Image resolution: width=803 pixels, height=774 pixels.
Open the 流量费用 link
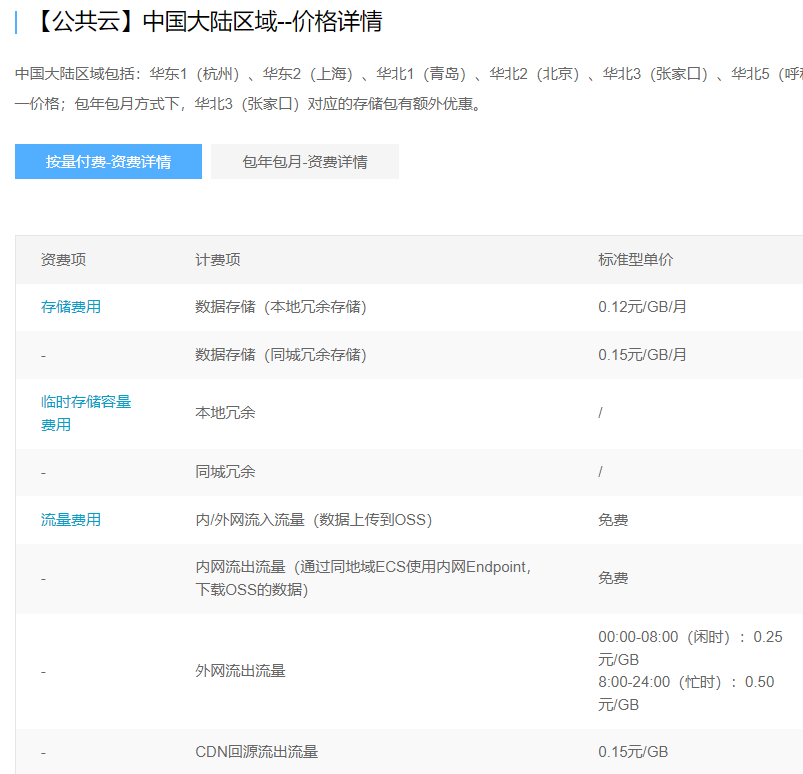pyautogui.click(x=71, y=520)
